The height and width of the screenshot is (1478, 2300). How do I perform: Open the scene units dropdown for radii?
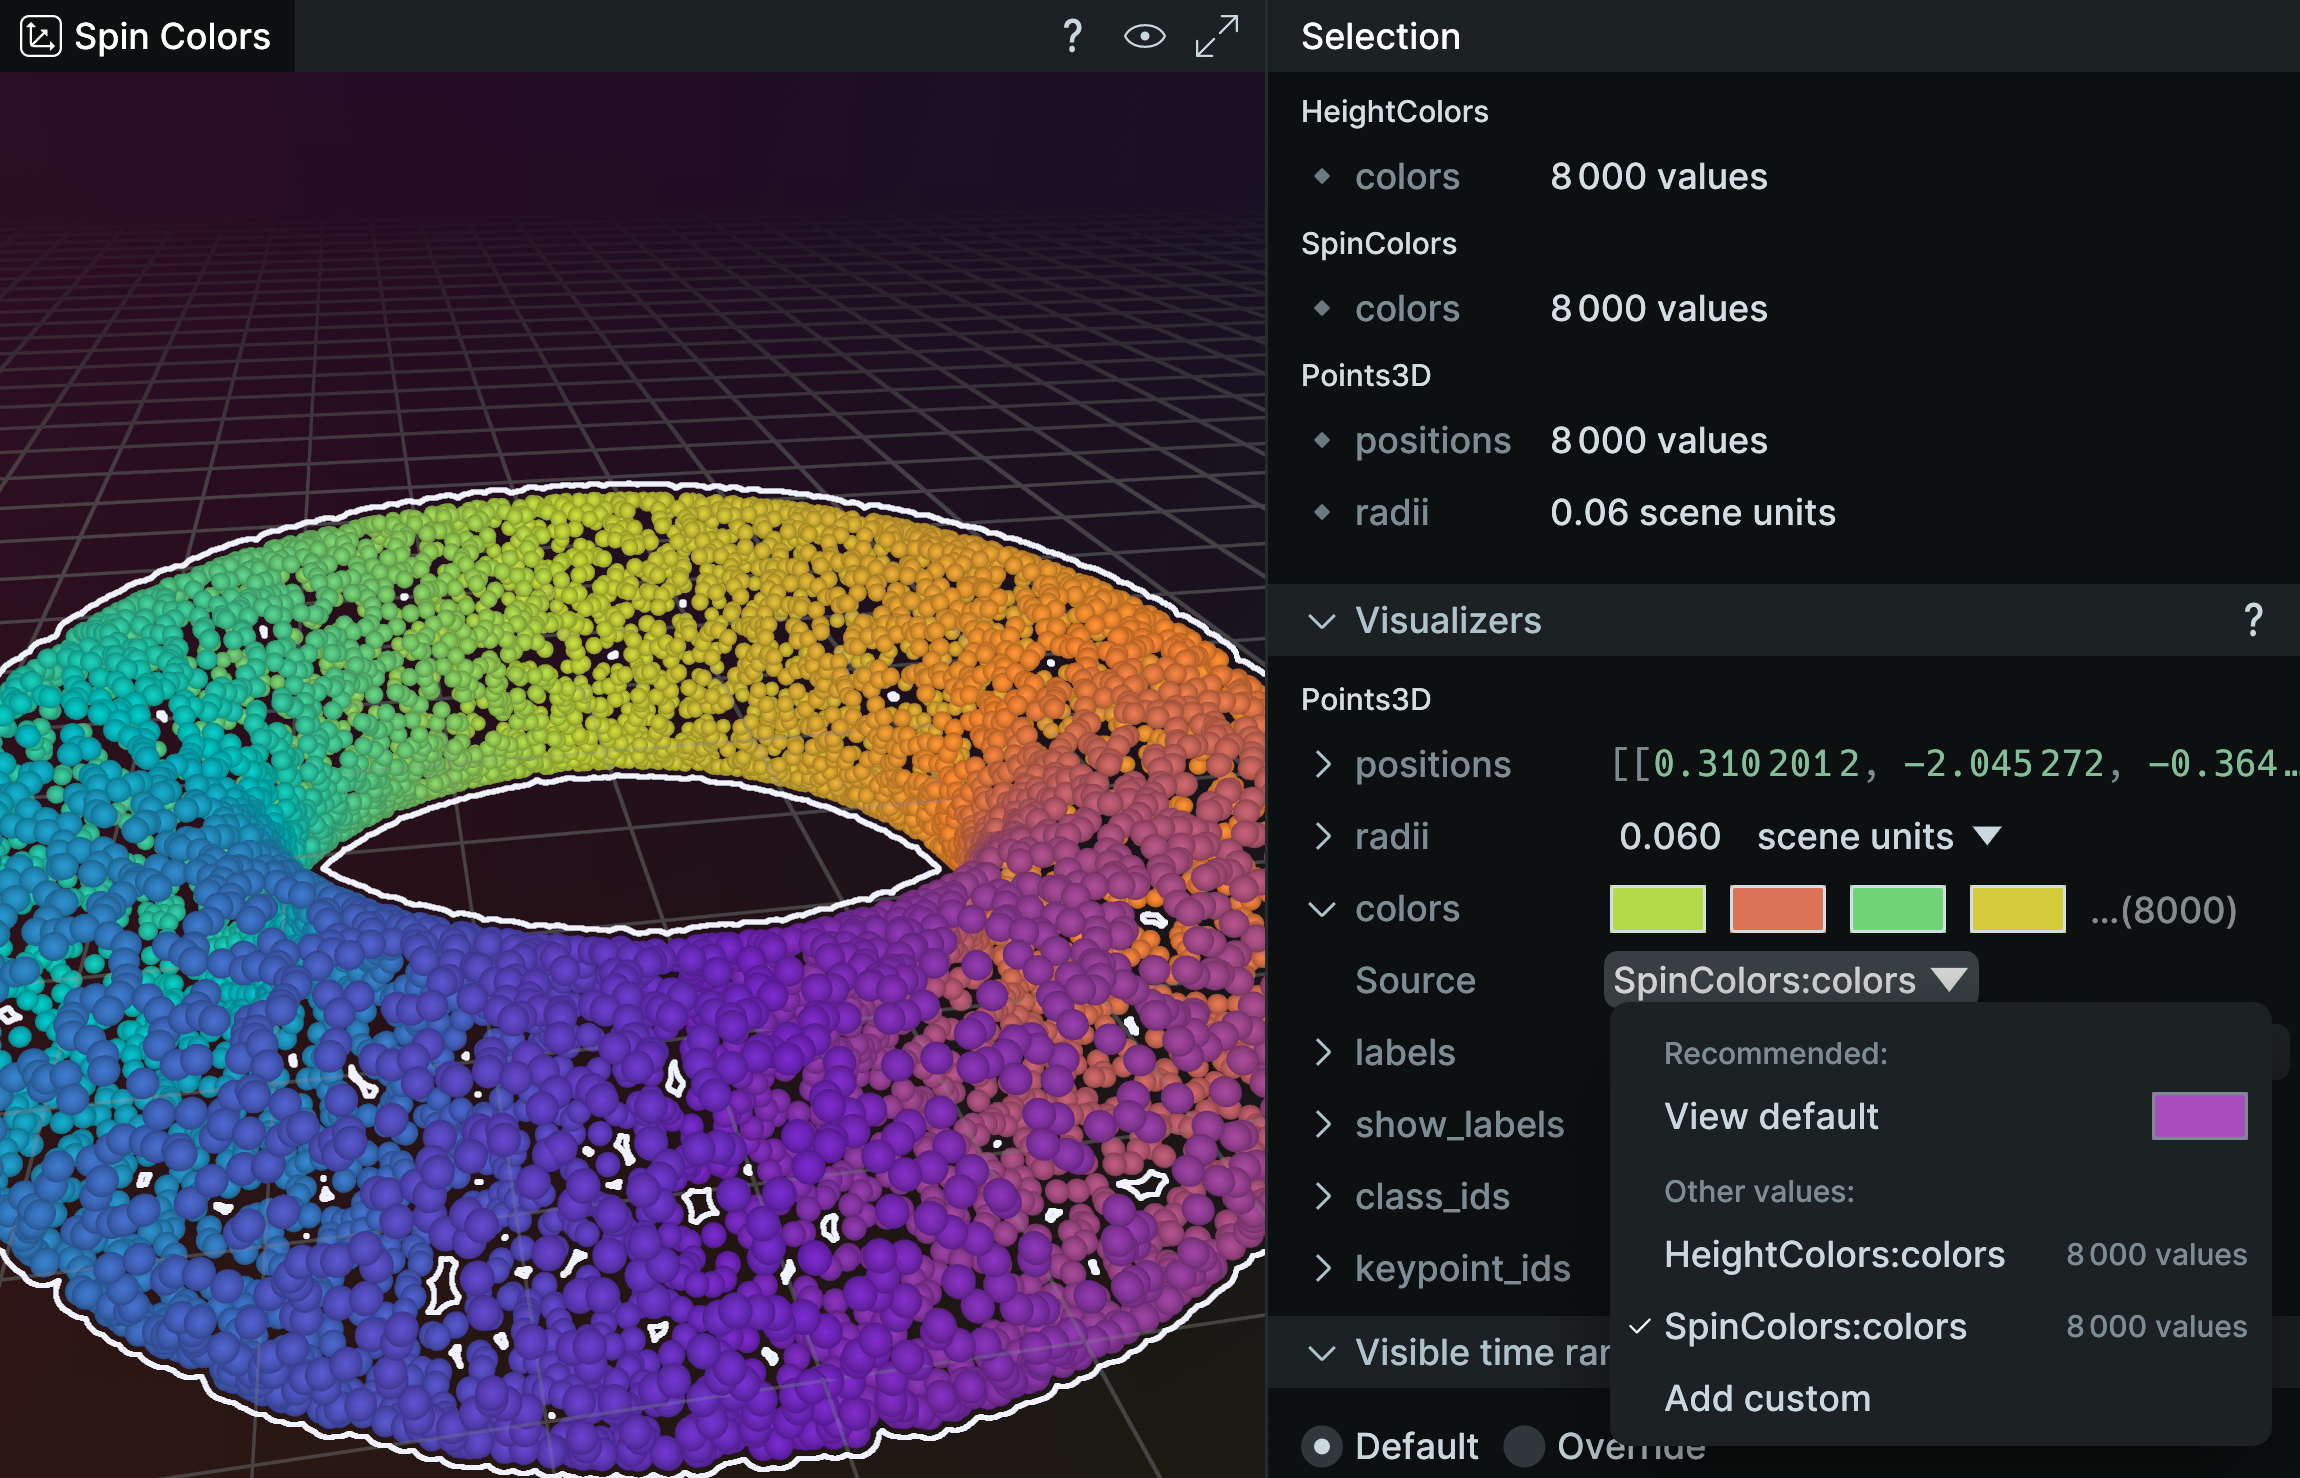tap(1879, 837)
